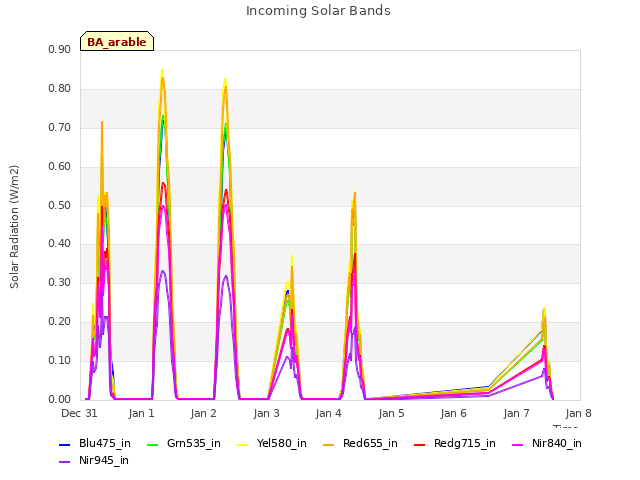Click the Jan 2 yellow peak near 0.83

click(x=225, y=79)
